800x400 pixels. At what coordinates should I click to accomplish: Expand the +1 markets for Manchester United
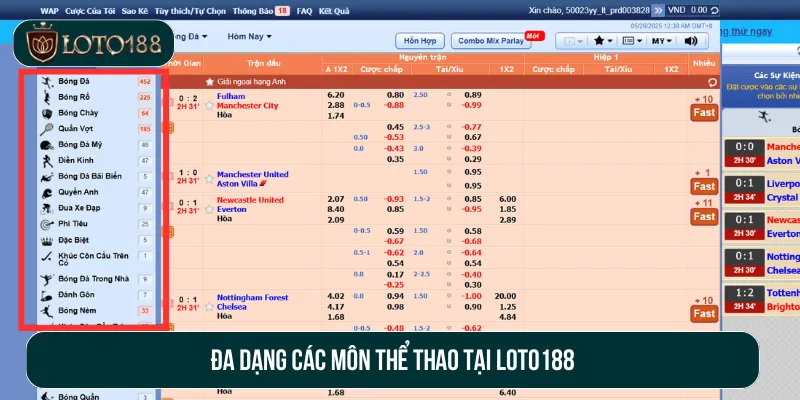tap(703, 173)
